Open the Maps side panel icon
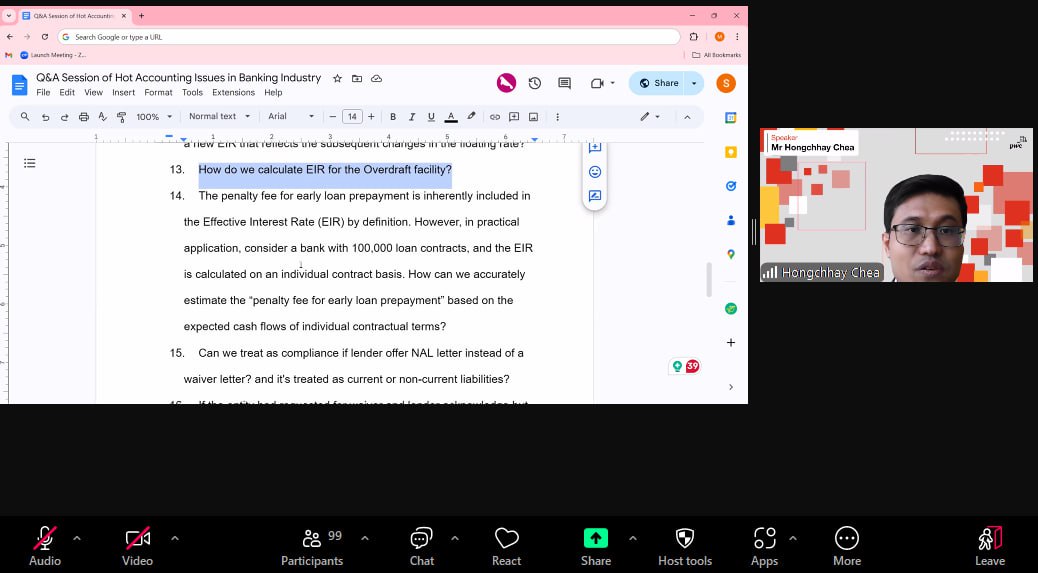1038x573 pixels. tap(731, 254)
